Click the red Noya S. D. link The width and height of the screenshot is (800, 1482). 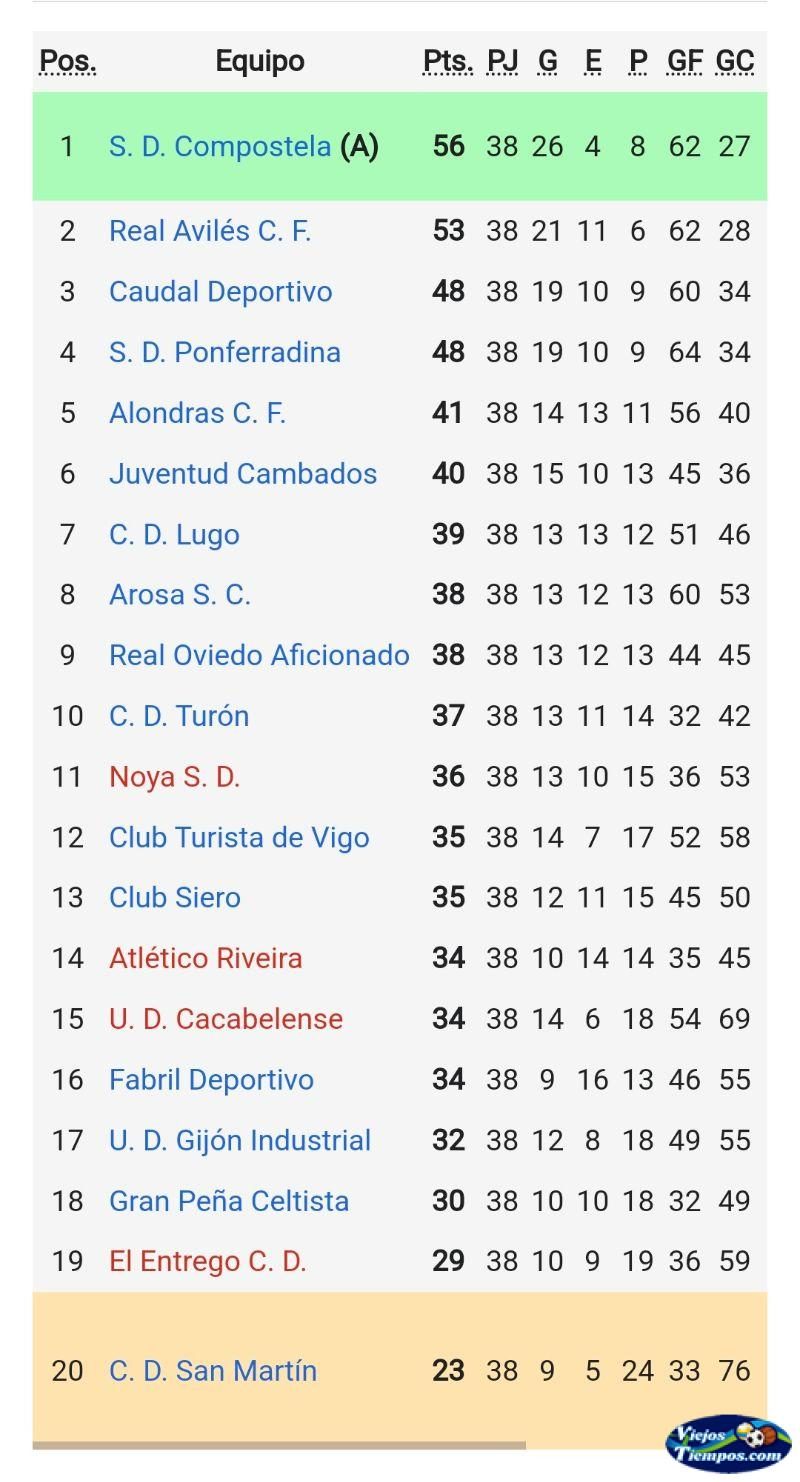pyautogui.click(x=174, y=777)
